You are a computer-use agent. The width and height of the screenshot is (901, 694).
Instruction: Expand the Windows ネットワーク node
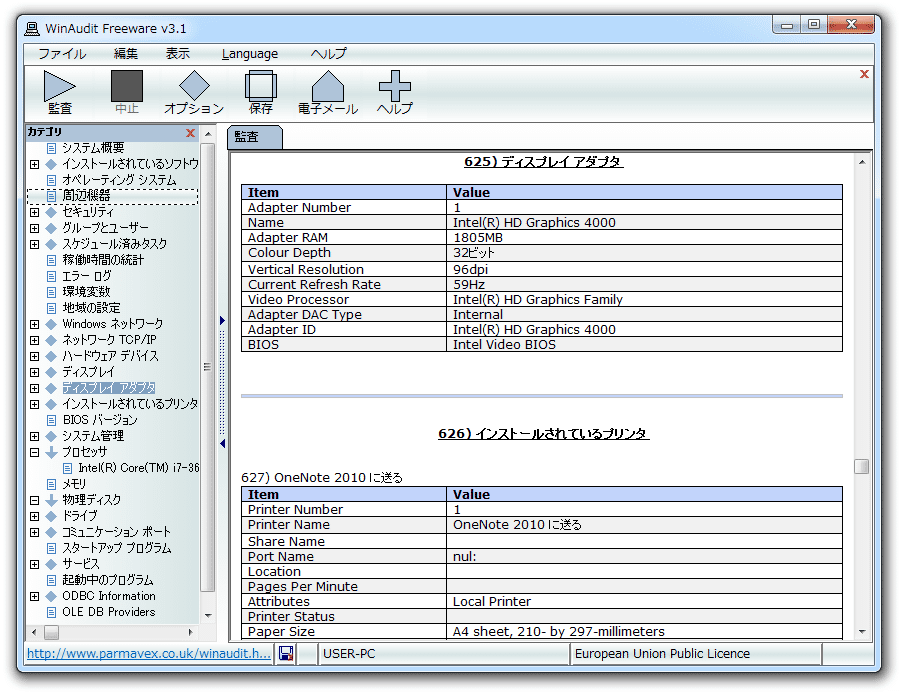pos(35,324)
